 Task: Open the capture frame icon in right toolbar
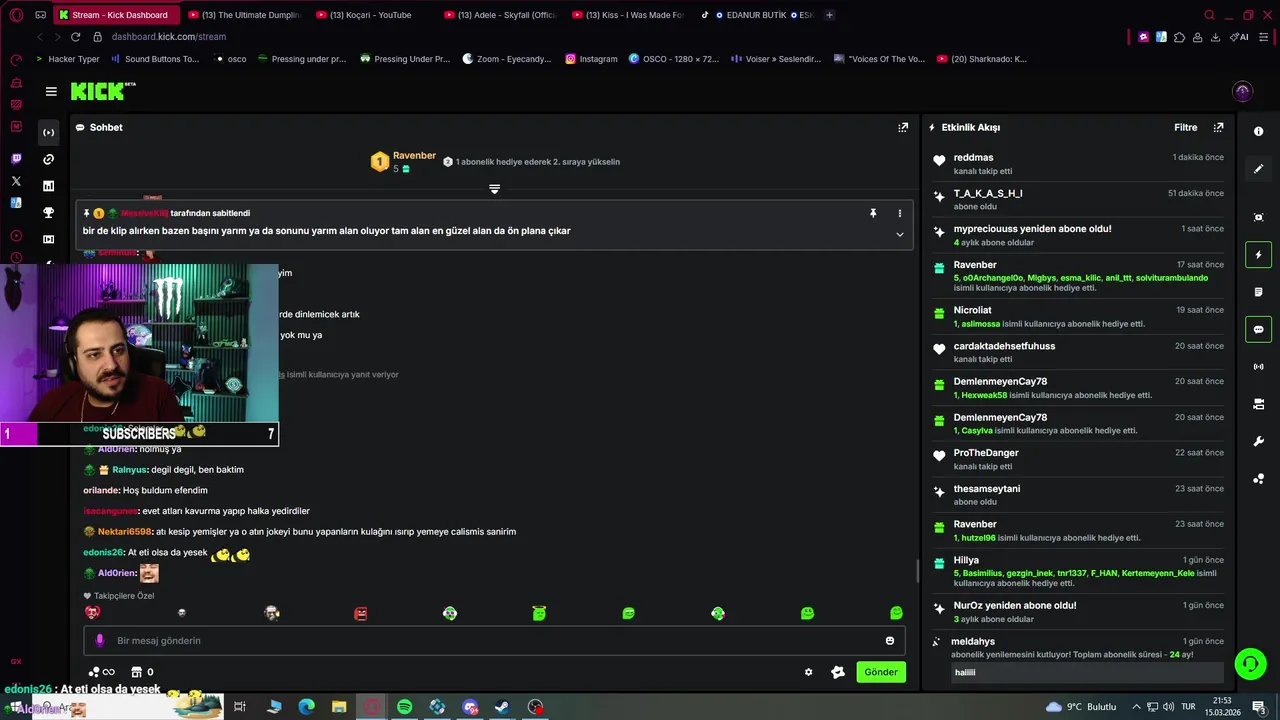1258,217
